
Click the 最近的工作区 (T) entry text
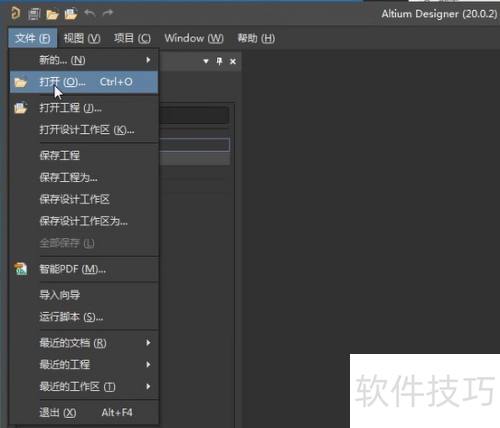click(x=77, y=386)
